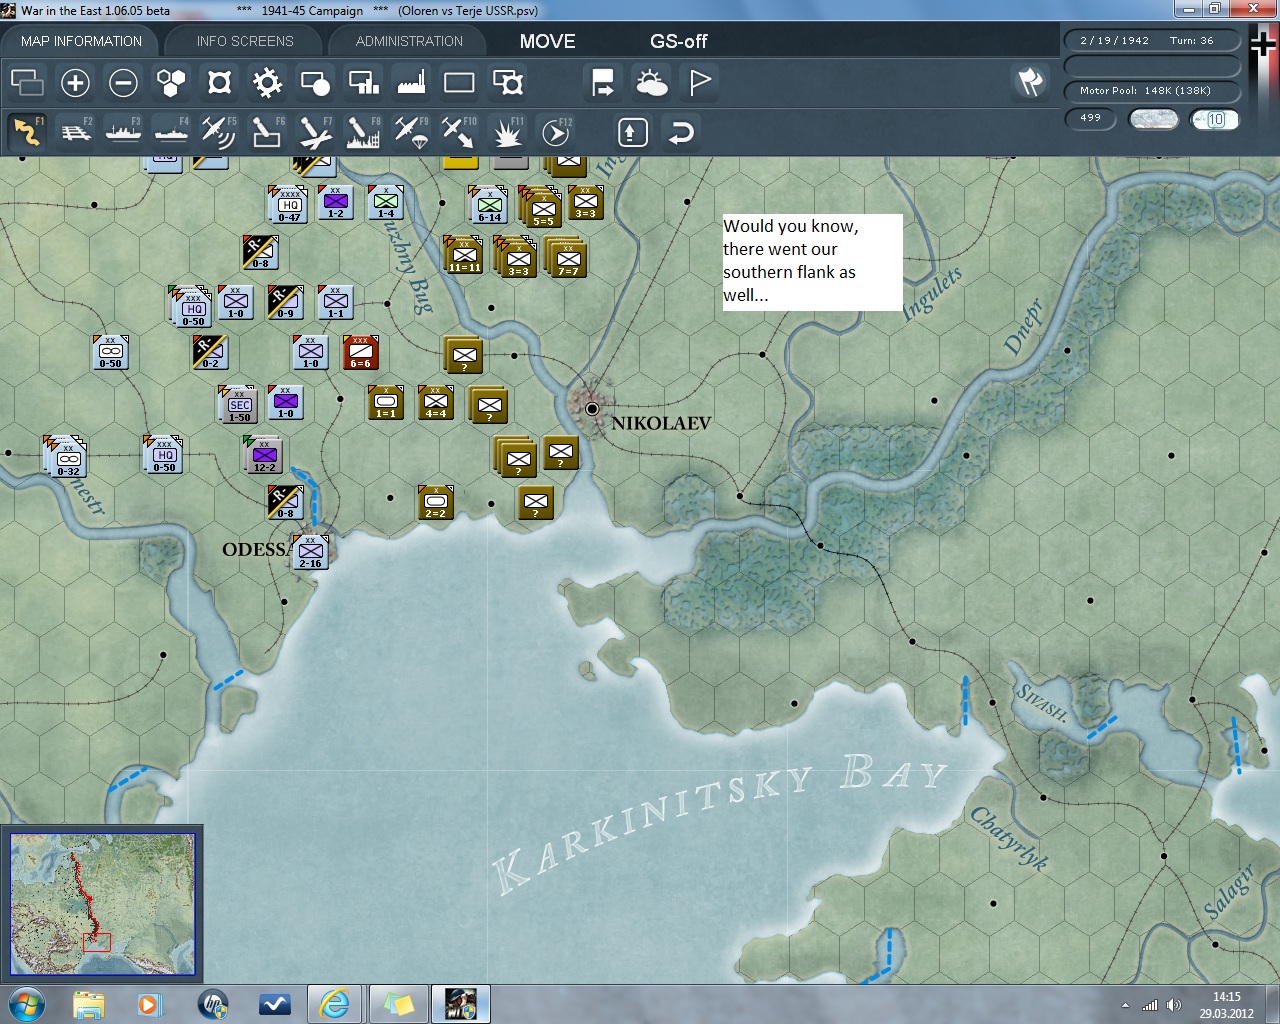
Task: Click the rectangle with bar chart icon
Action: coord(363,83)
